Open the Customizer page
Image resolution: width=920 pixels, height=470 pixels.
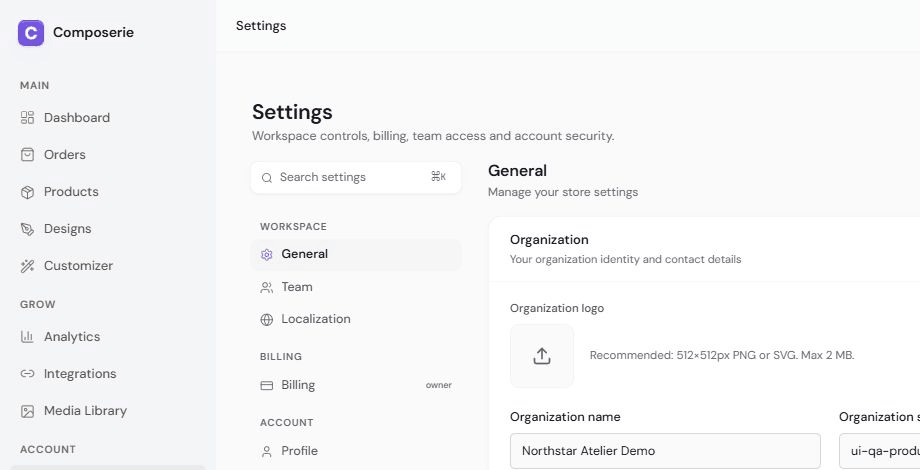[x=109, y=266]
